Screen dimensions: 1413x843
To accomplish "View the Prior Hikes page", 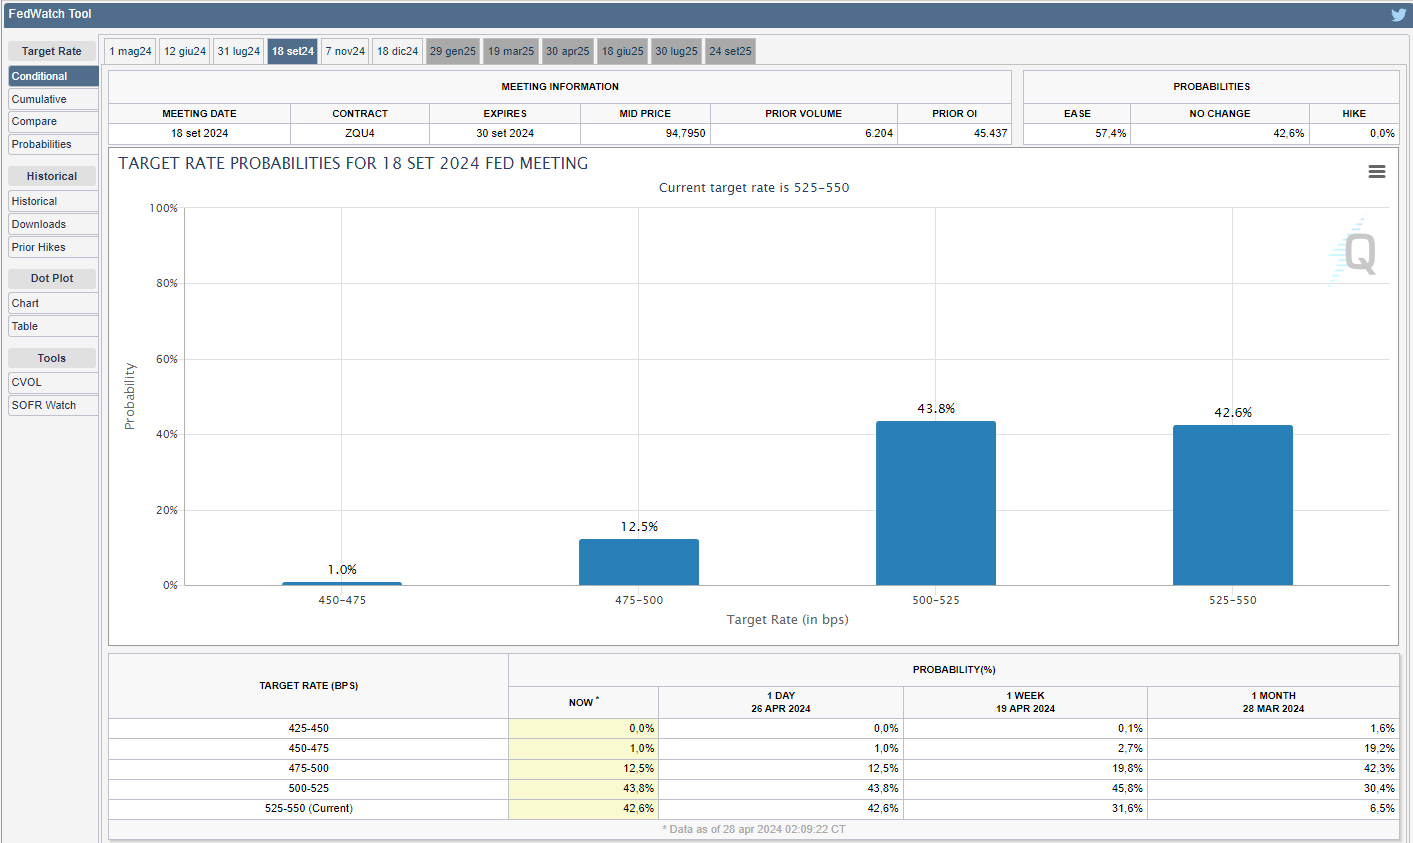I will tap(53, 247).
